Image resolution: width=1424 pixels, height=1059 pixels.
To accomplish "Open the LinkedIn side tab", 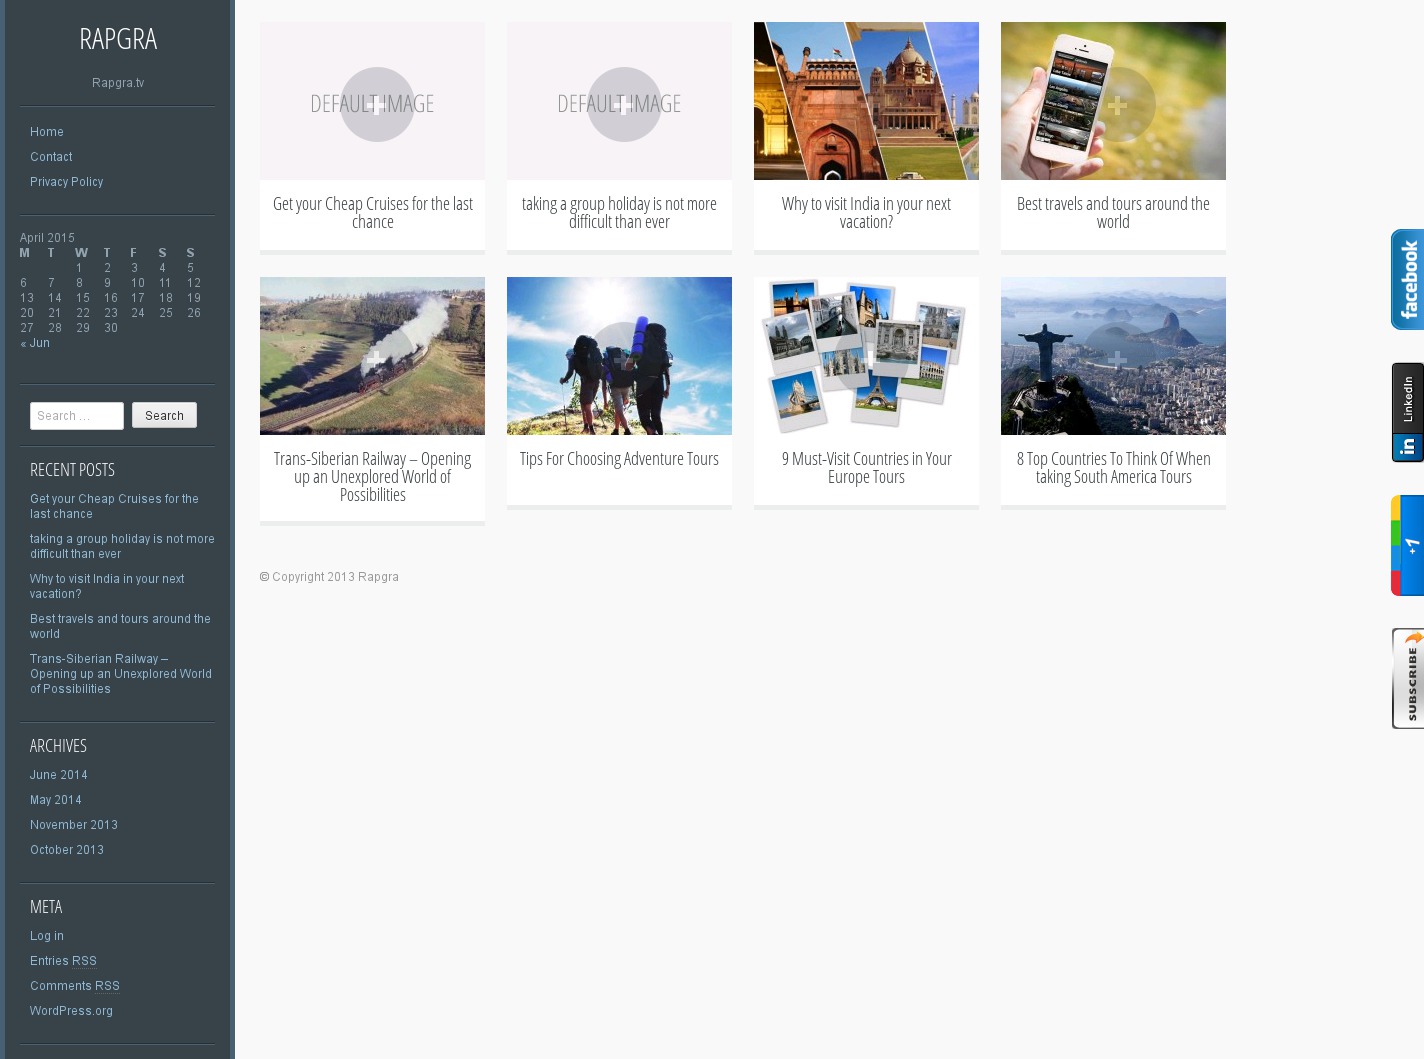I will pyautogui.click(x=1408, y=412).
